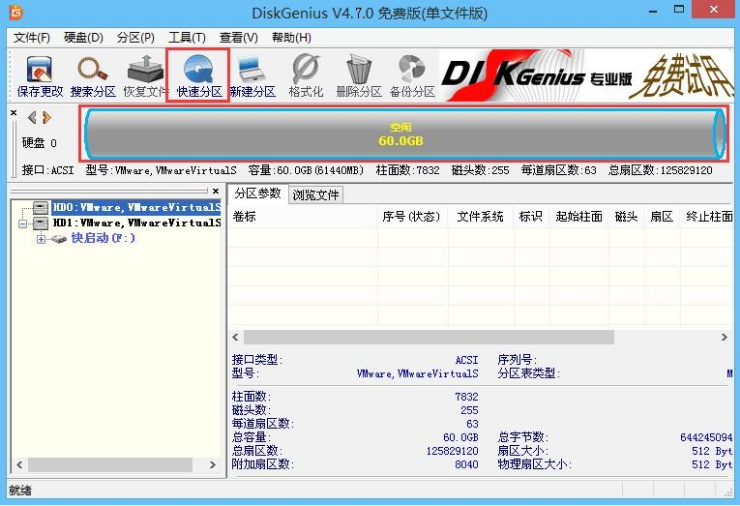Image resolution: width=740 pixels, height=506 pixels.
Task: Launch the 恢复文件 (Recover Files) tool
Action: pos(146,75)
